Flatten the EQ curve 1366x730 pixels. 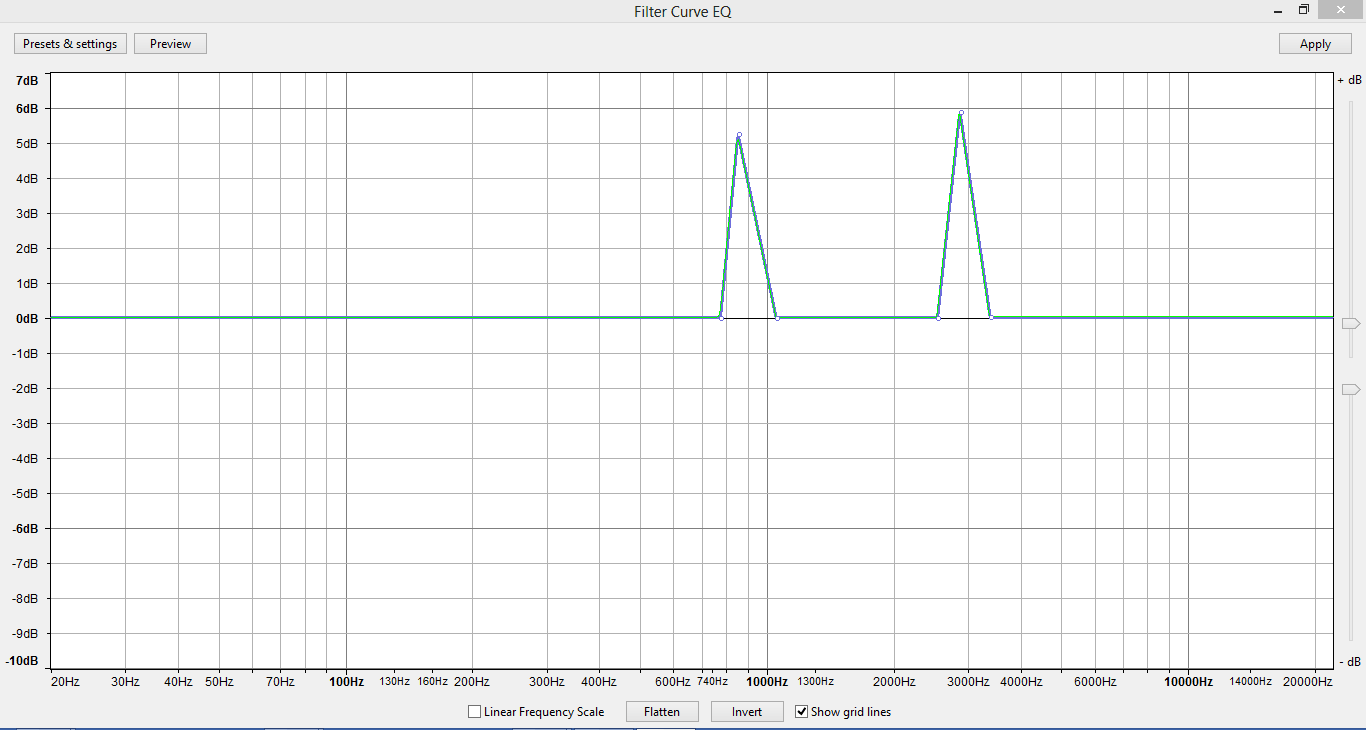pyautogui.click(x=662, y=712)
